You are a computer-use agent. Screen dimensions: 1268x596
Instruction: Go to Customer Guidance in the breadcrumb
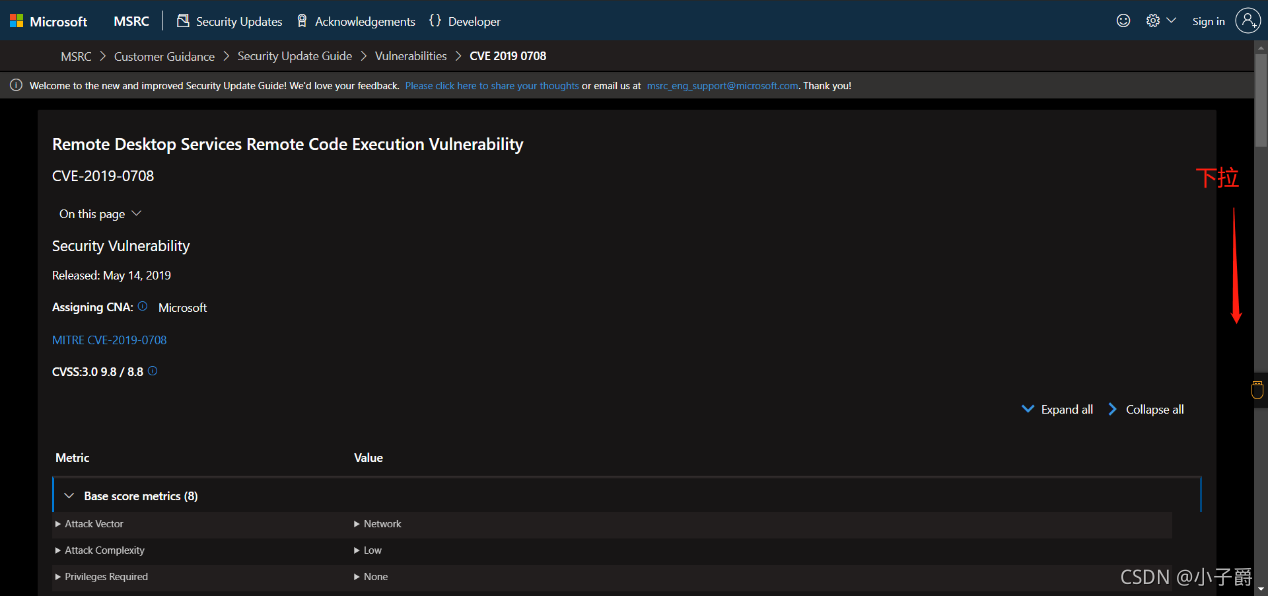[164, 56]
